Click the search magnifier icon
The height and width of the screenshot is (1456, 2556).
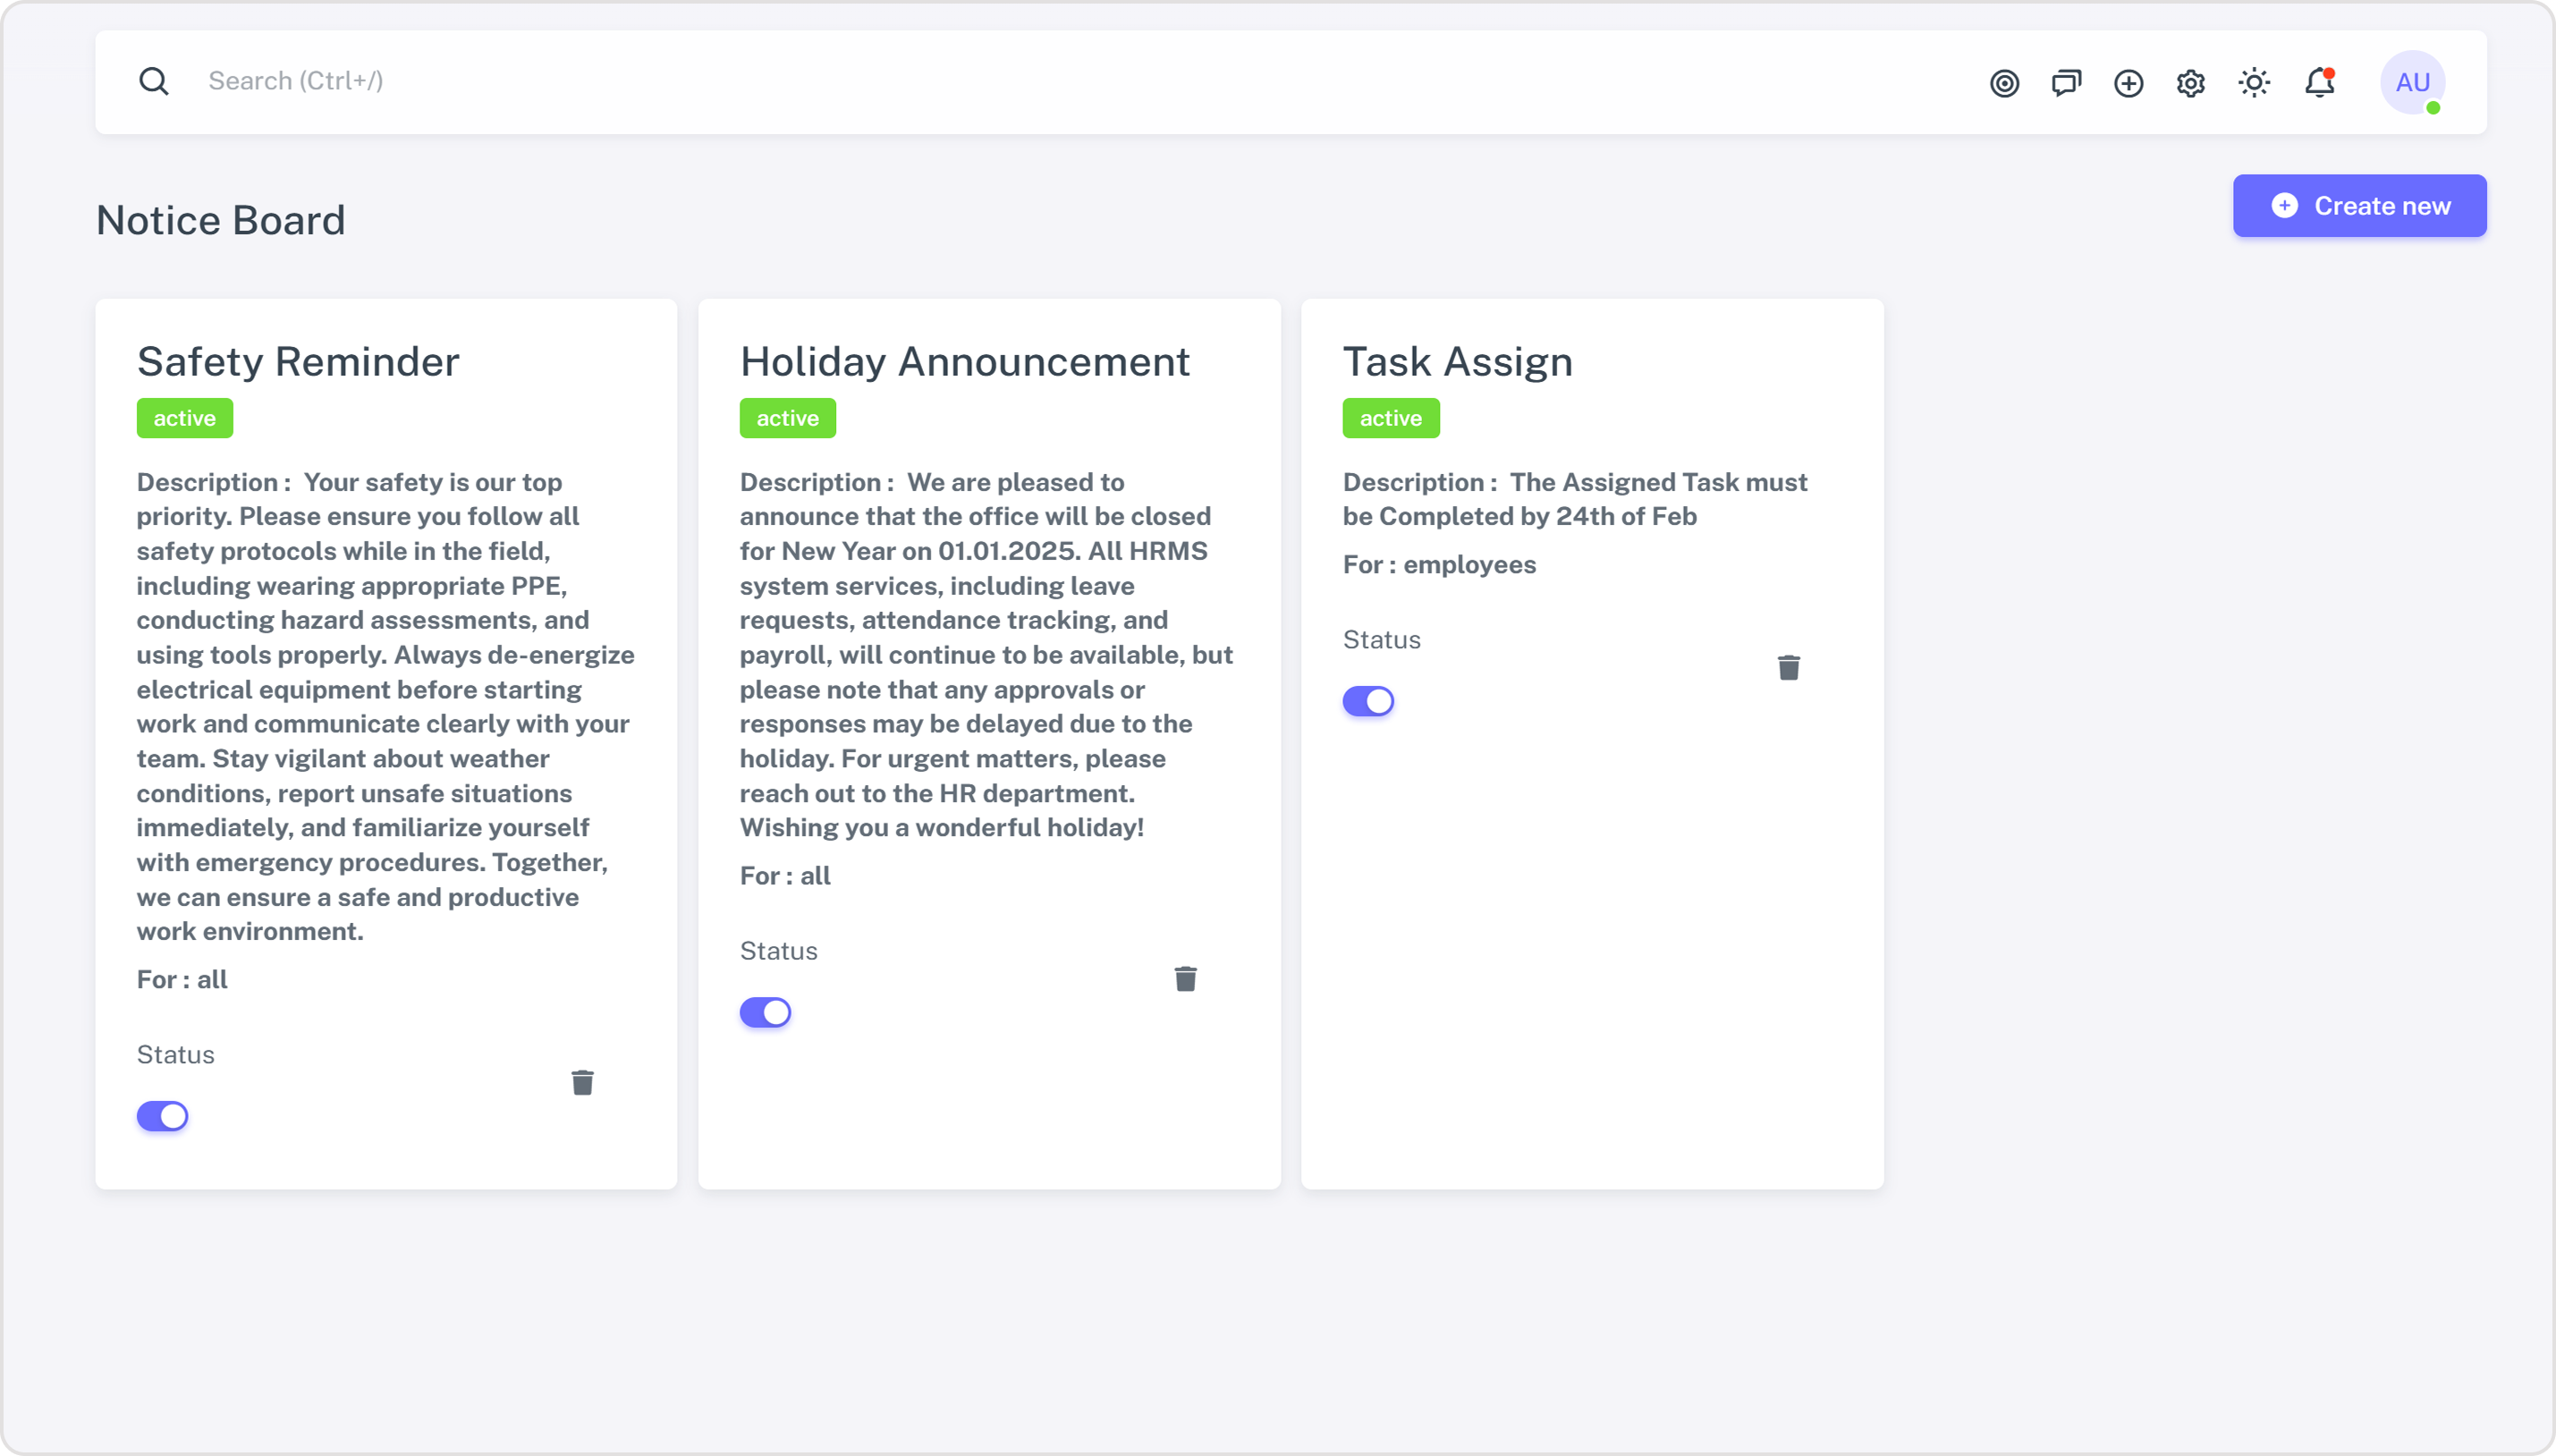pos(154,81)
